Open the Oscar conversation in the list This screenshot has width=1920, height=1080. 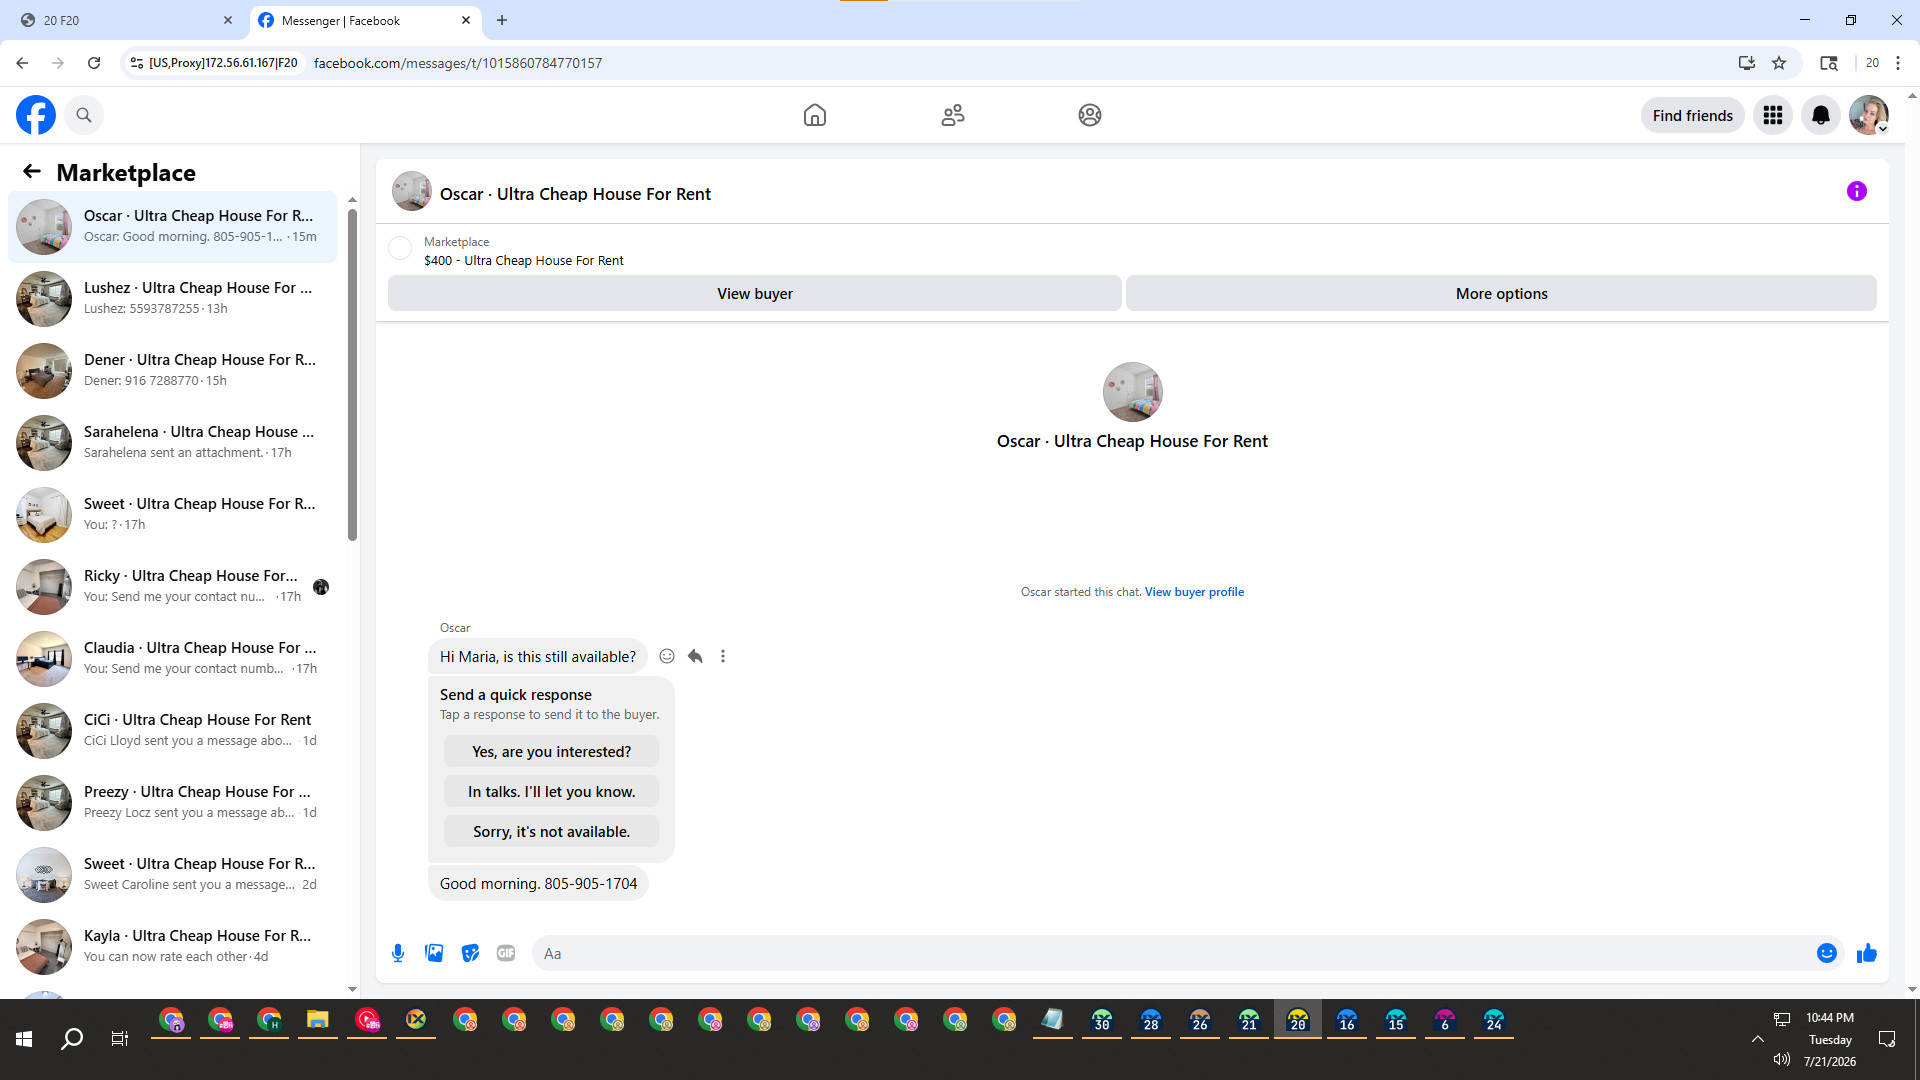tap(173, 227)
